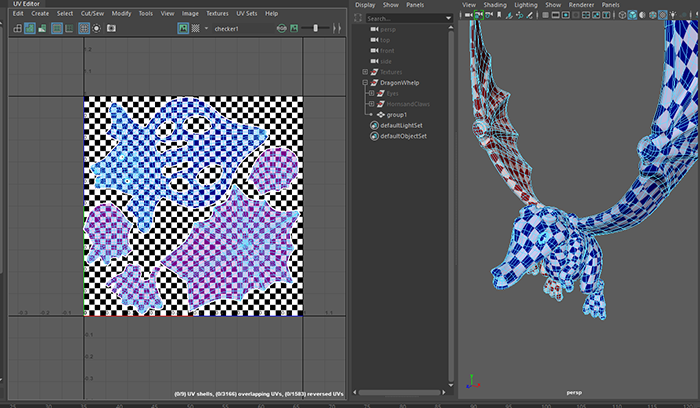Expand the Textures node in outliner

point(365,72)
